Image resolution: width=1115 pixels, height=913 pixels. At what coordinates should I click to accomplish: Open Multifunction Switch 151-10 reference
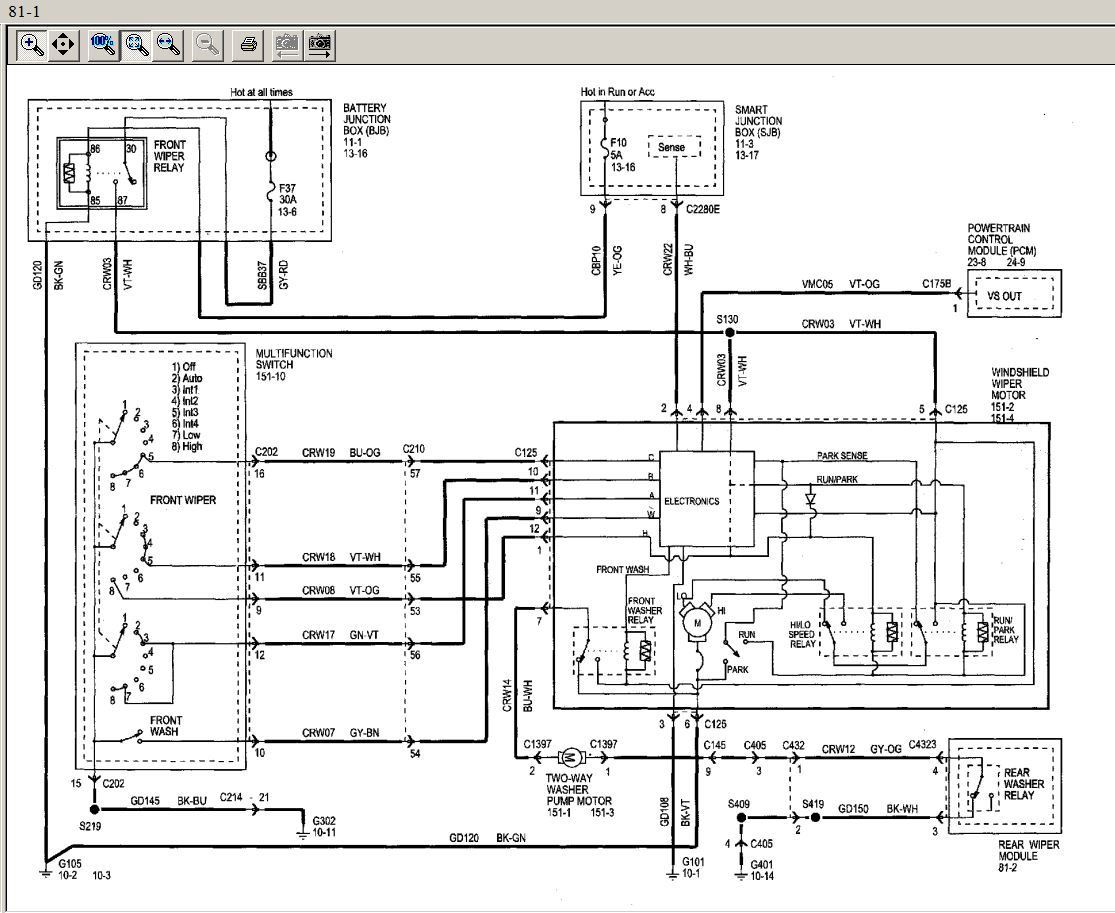click(294, 364)
